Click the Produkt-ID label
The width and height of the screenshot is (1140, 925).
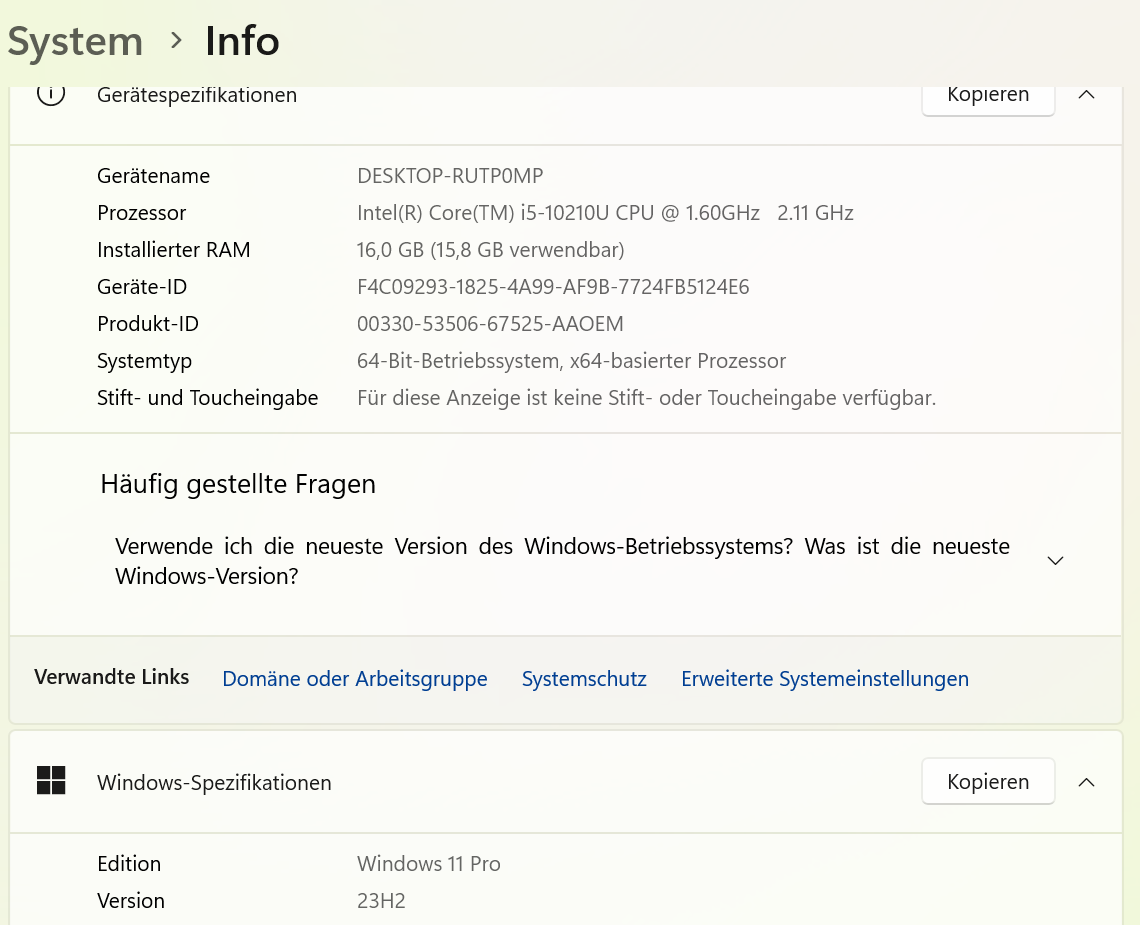point(148,324)
